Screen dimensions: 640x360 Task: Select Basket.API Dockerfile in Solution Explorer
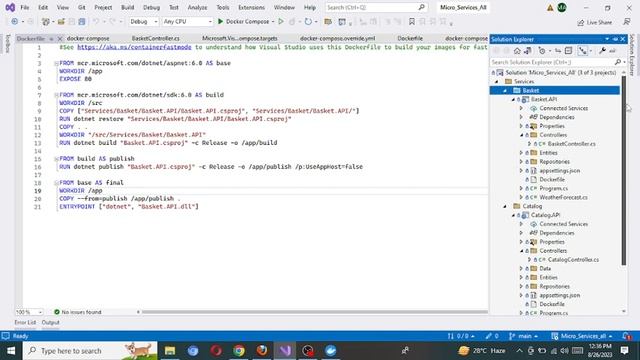click(552, 180)
